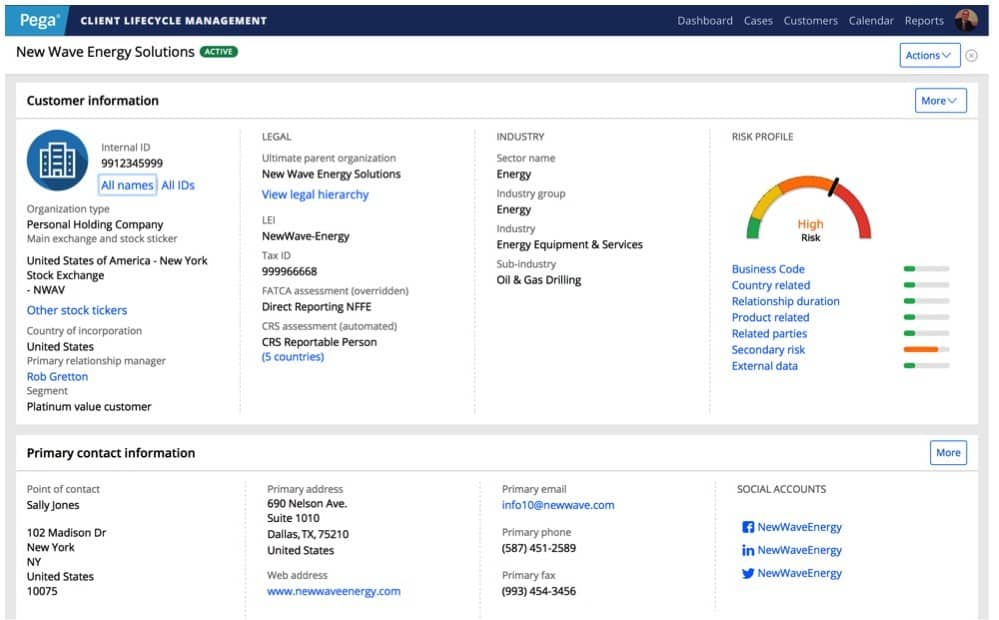The image size is (999, 620).
Task: Open the user profile avatar
Action: (967, 20)
